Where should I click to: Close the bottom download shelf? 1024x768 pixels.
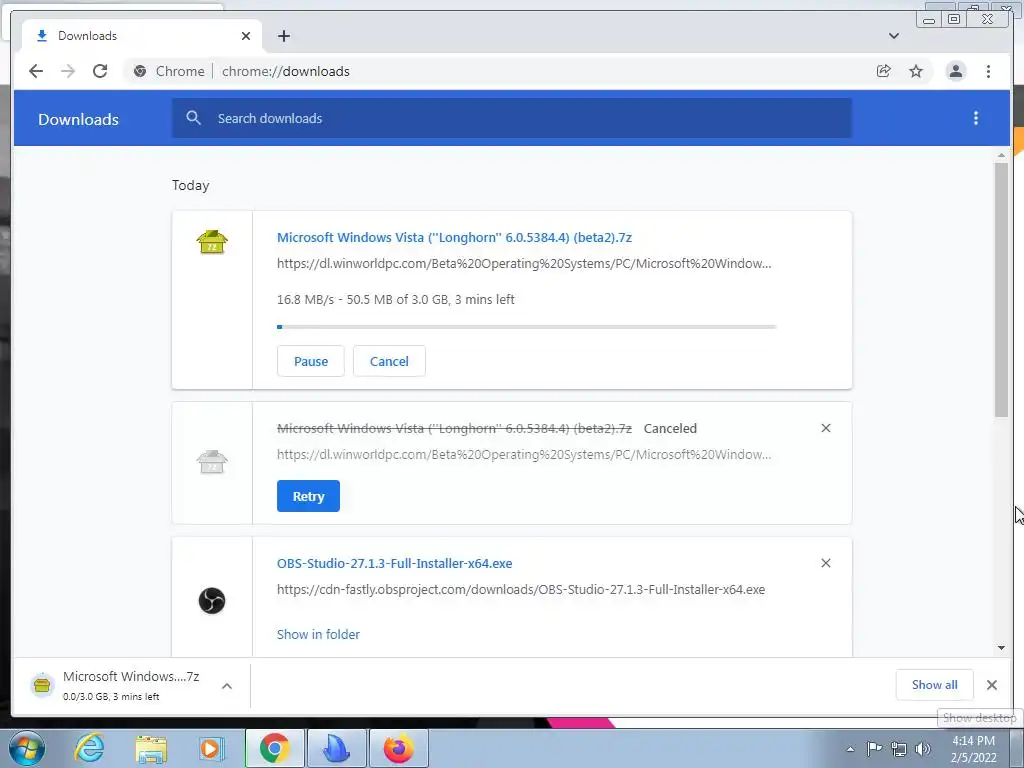(x=991, y=685)
